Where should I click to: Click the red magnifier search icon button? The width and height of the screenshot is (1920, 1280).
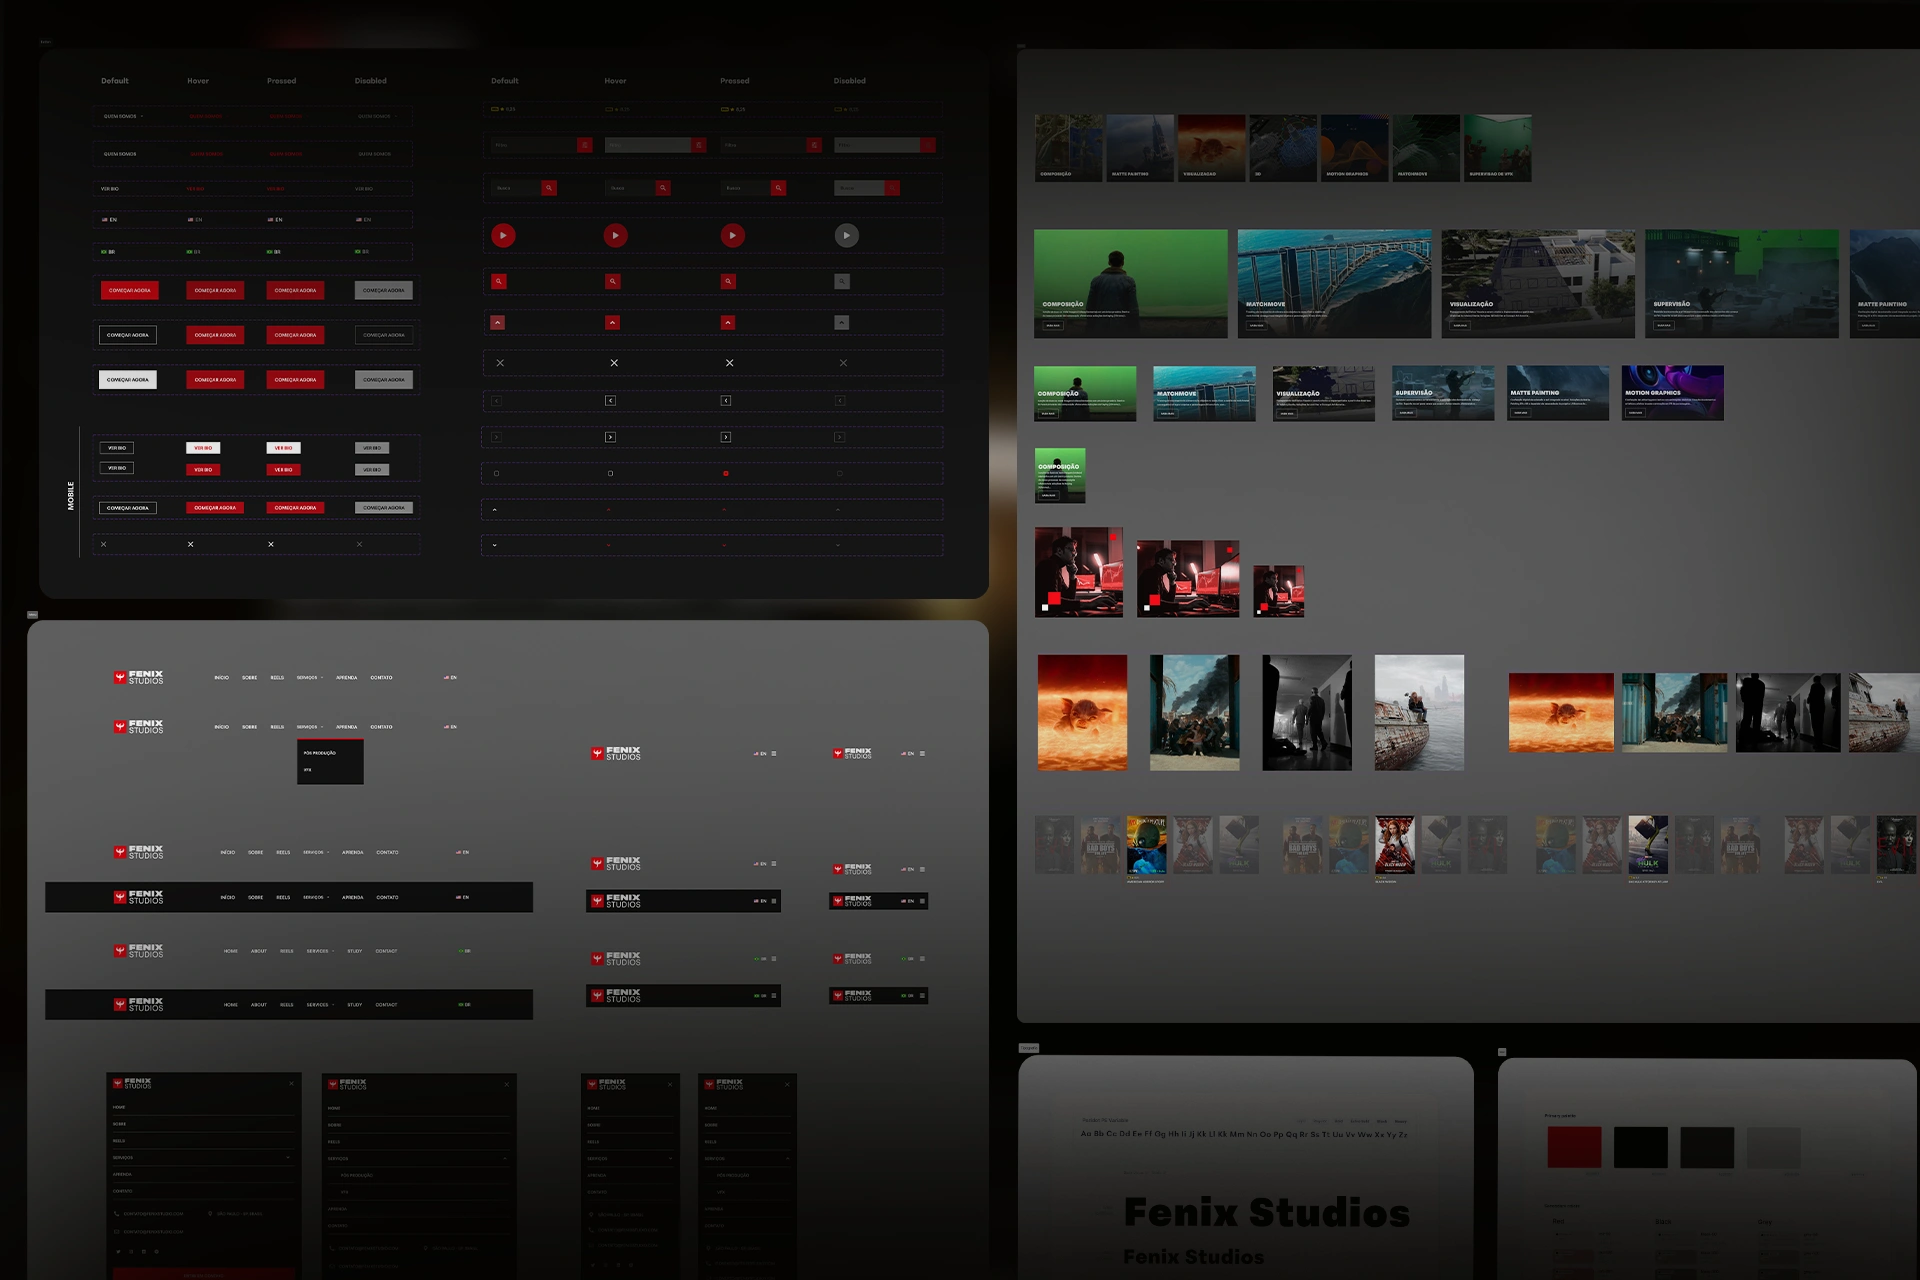tap(499, 281)
